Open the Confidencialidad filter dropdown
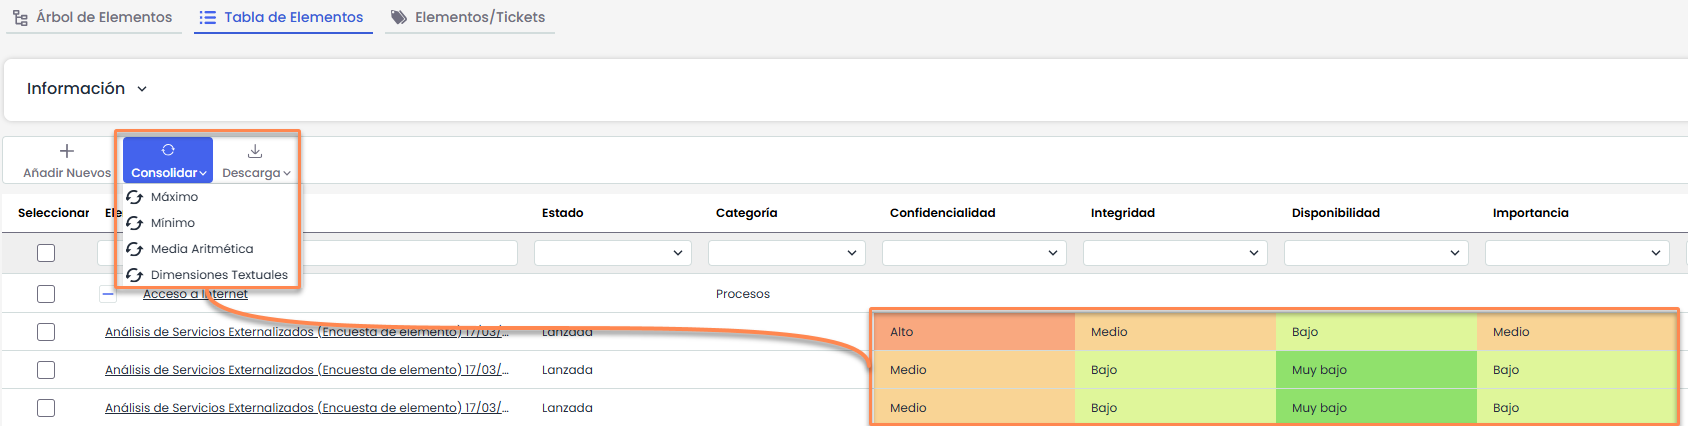 pos(973,253)
